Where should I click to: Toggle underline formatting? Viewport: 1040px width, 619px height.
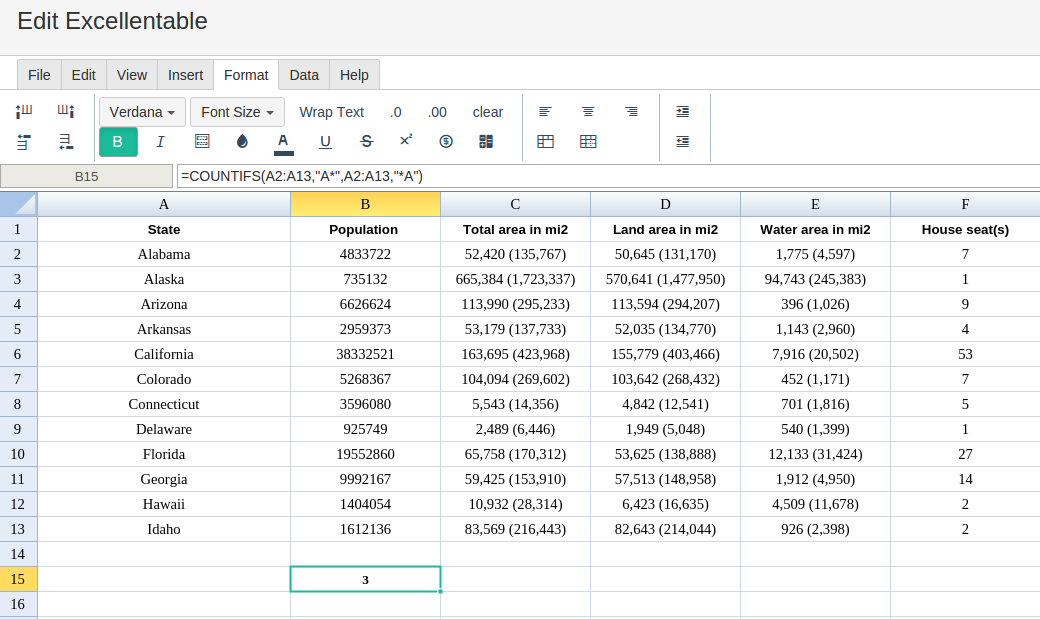click(x=325, y=142)
